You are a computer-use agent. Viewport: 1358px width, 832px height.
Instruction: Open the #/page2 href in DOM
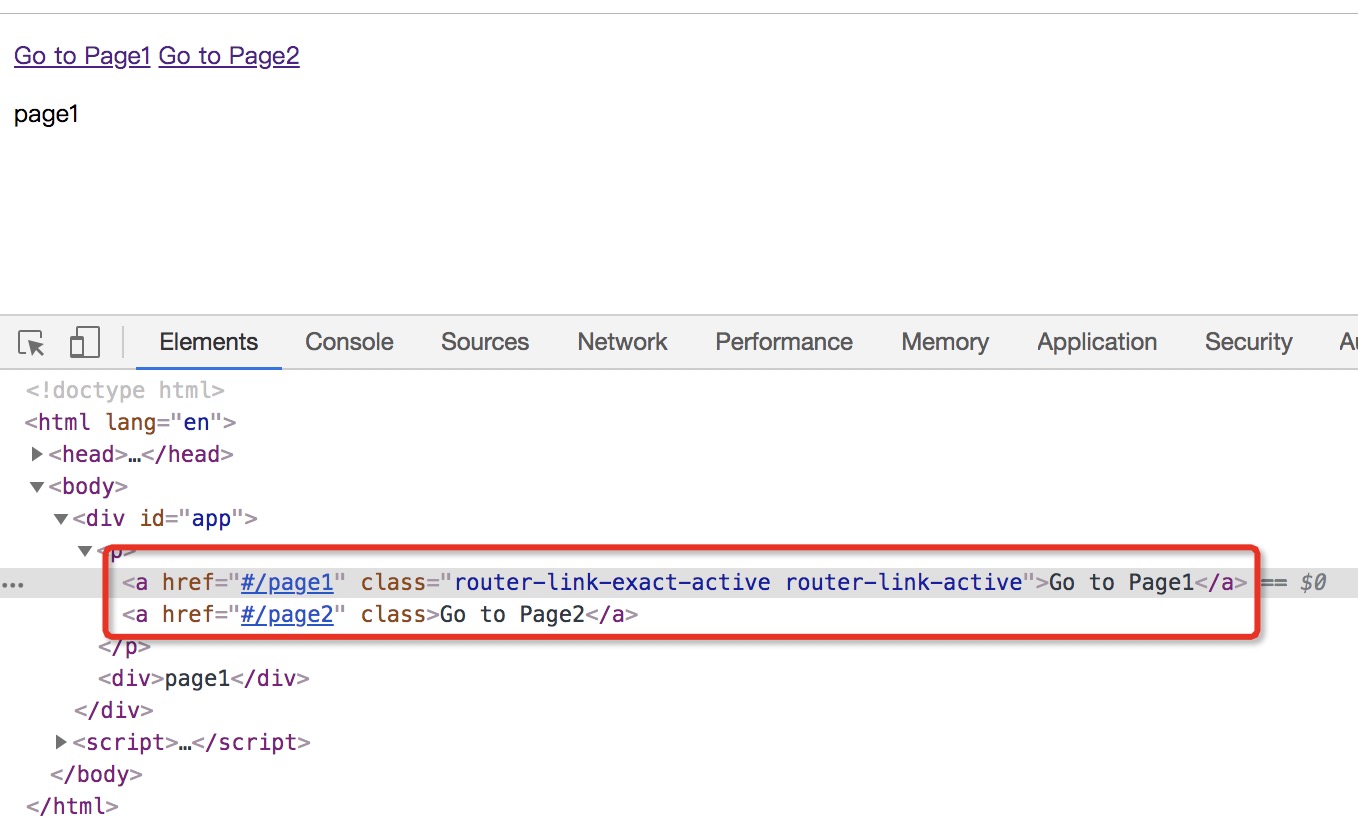pyautogui.click(x=287, y=614)
